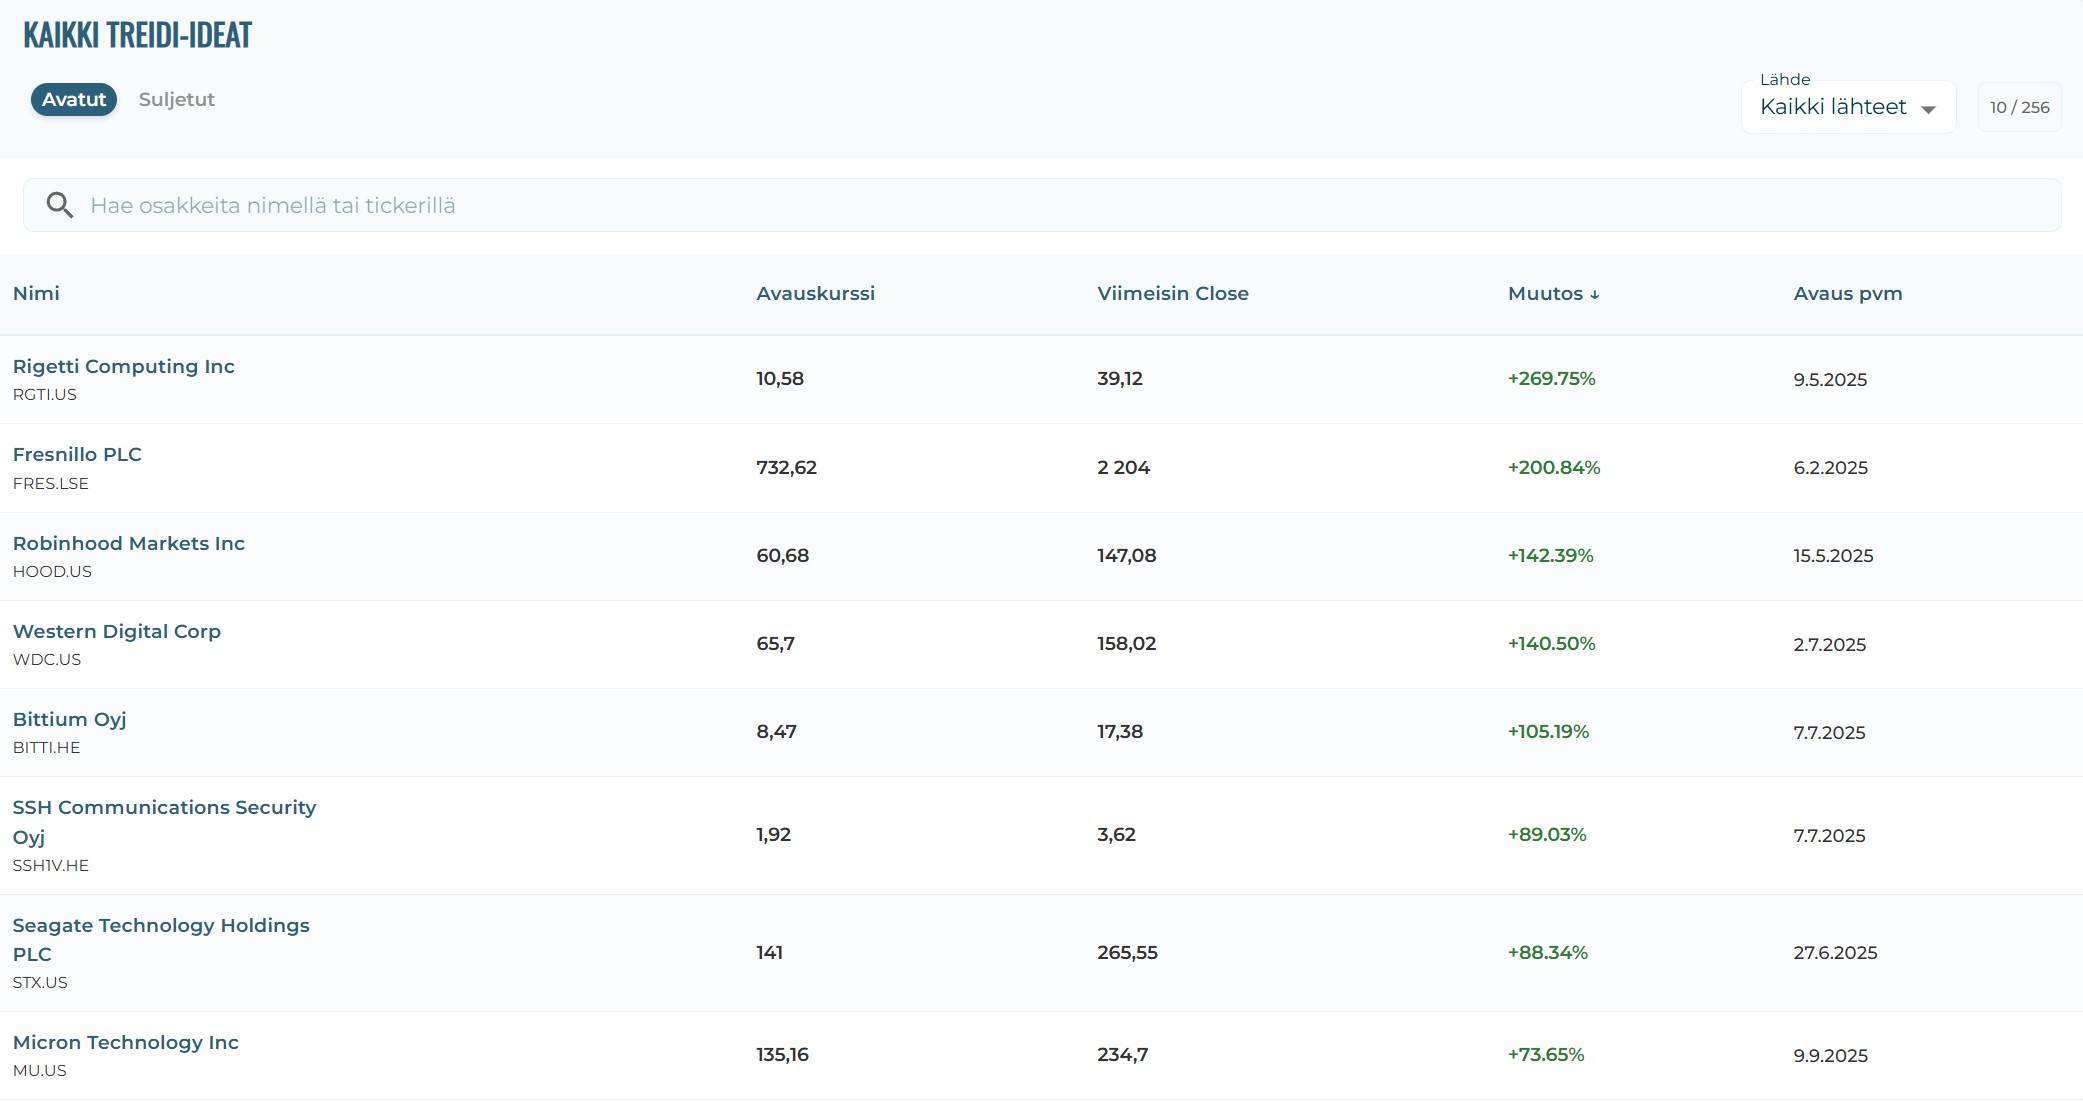This screenshot has width=2083, height=1102.
Task: Click the search magnifier icon
Action: [60, 205]
